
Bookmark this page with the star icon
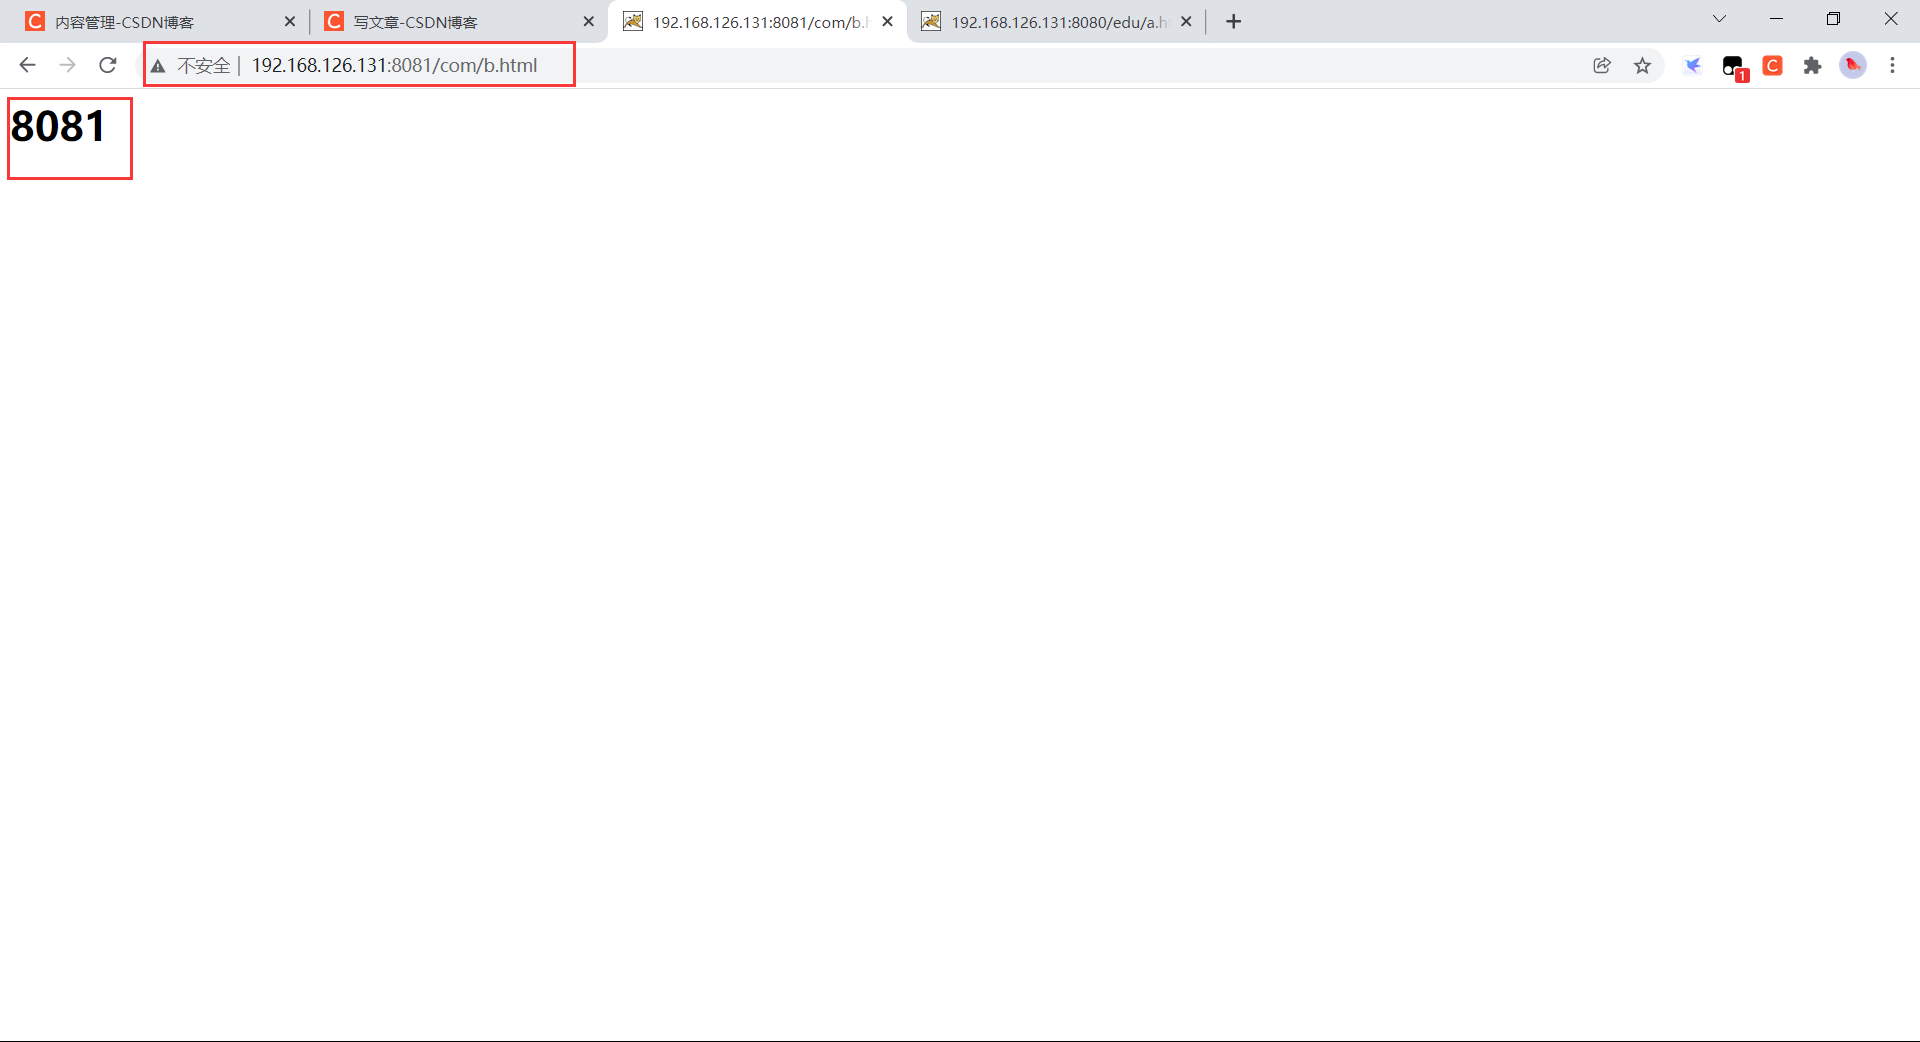coord(1642,65)
